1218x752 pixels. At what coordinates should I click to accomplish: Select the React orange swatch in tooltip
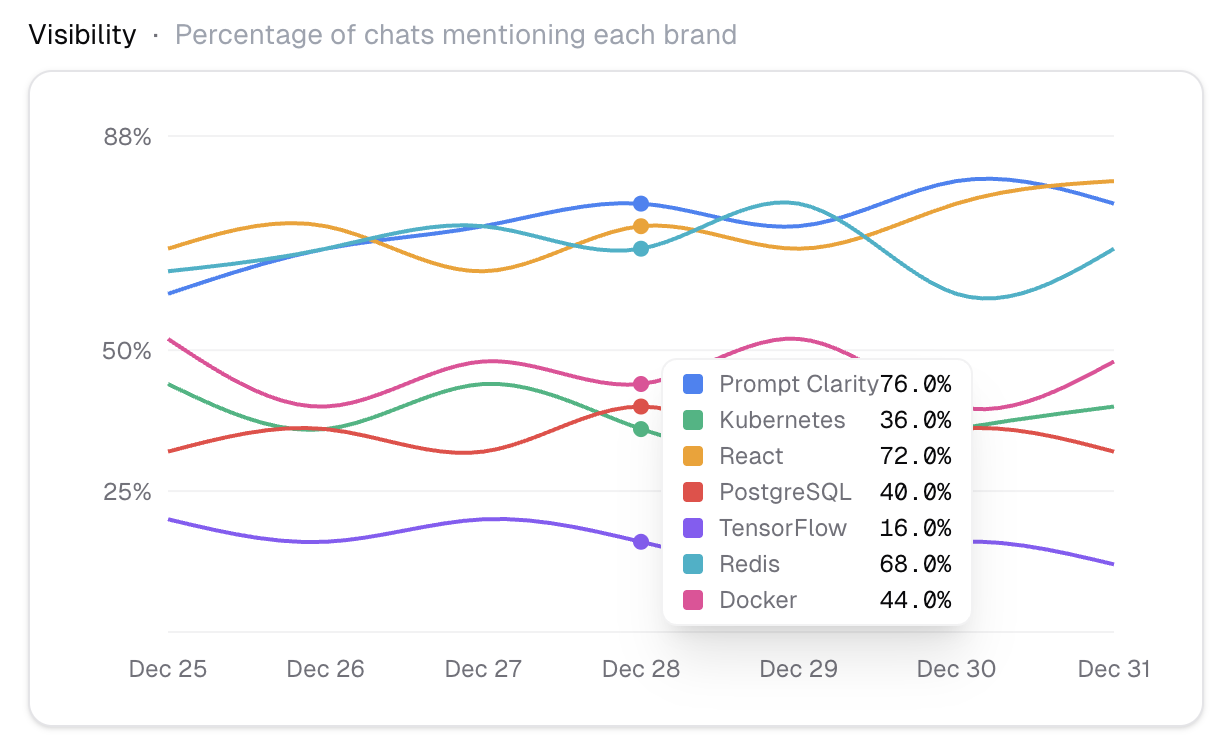[x=693, y=456]
